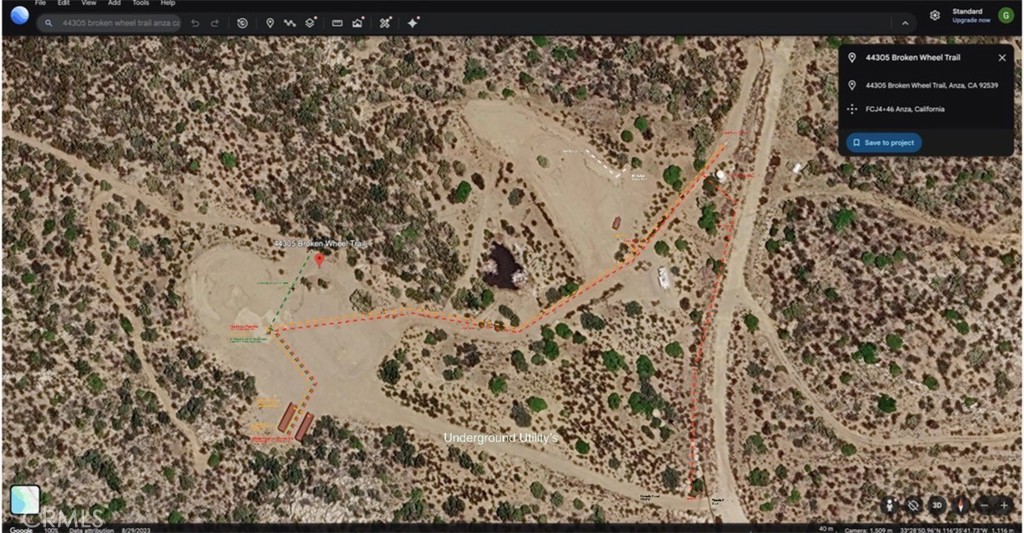Zoom in with the plus button
This screenshot has width=1024, height=533.
pos(1004,505)
